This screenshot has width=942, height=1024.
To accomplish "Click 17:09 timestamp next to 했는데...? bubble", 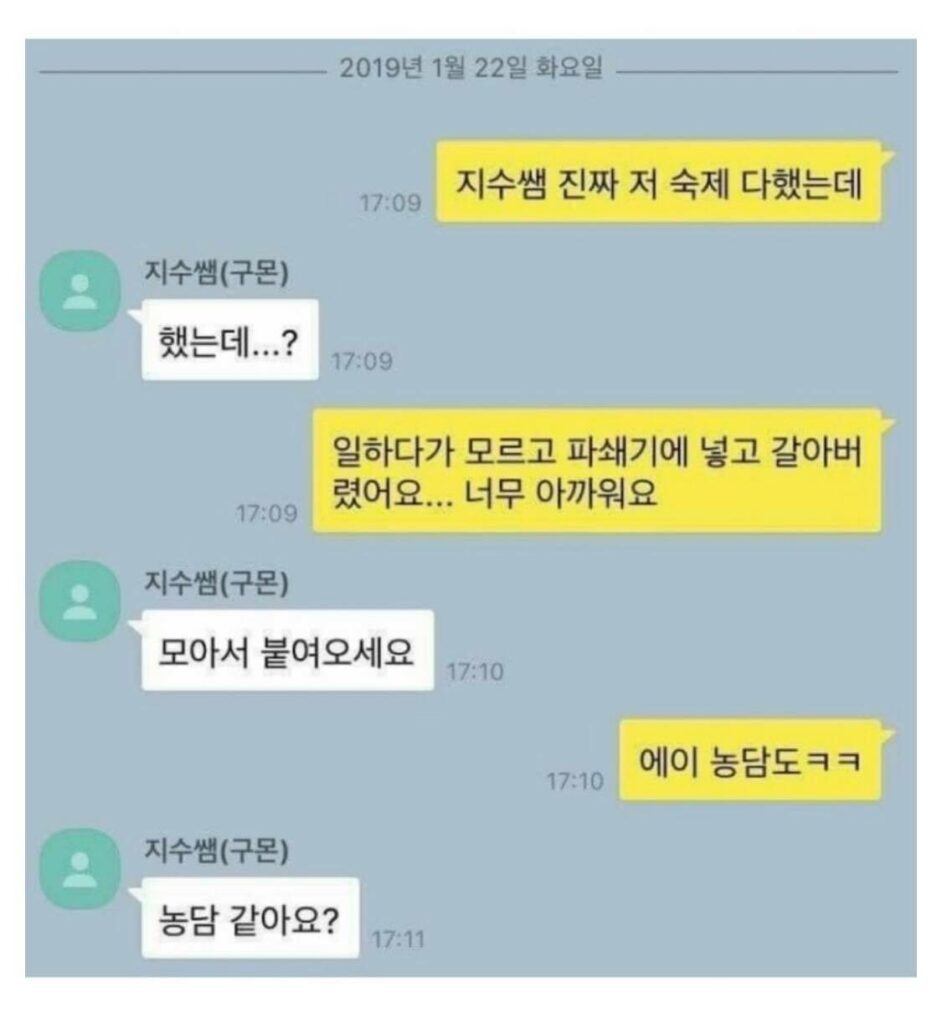I will (x=362, y=361).
